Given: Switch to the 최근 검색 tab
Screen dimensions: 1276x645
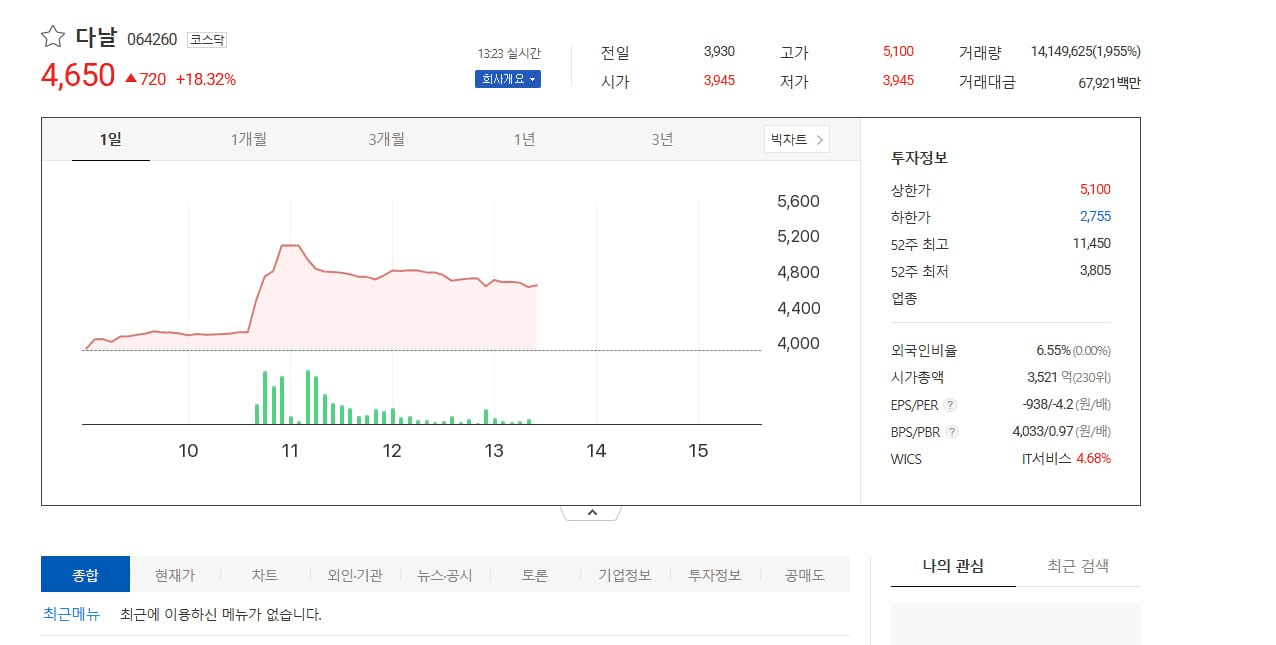Looking at the screenshot, I should [x=1078, y=566].
